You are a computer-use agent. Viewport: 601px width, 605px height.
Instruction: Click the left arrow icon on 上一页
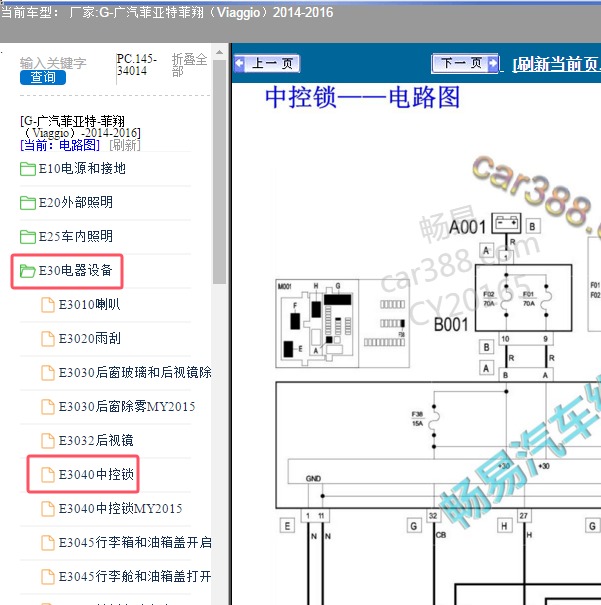coord(240,63)
